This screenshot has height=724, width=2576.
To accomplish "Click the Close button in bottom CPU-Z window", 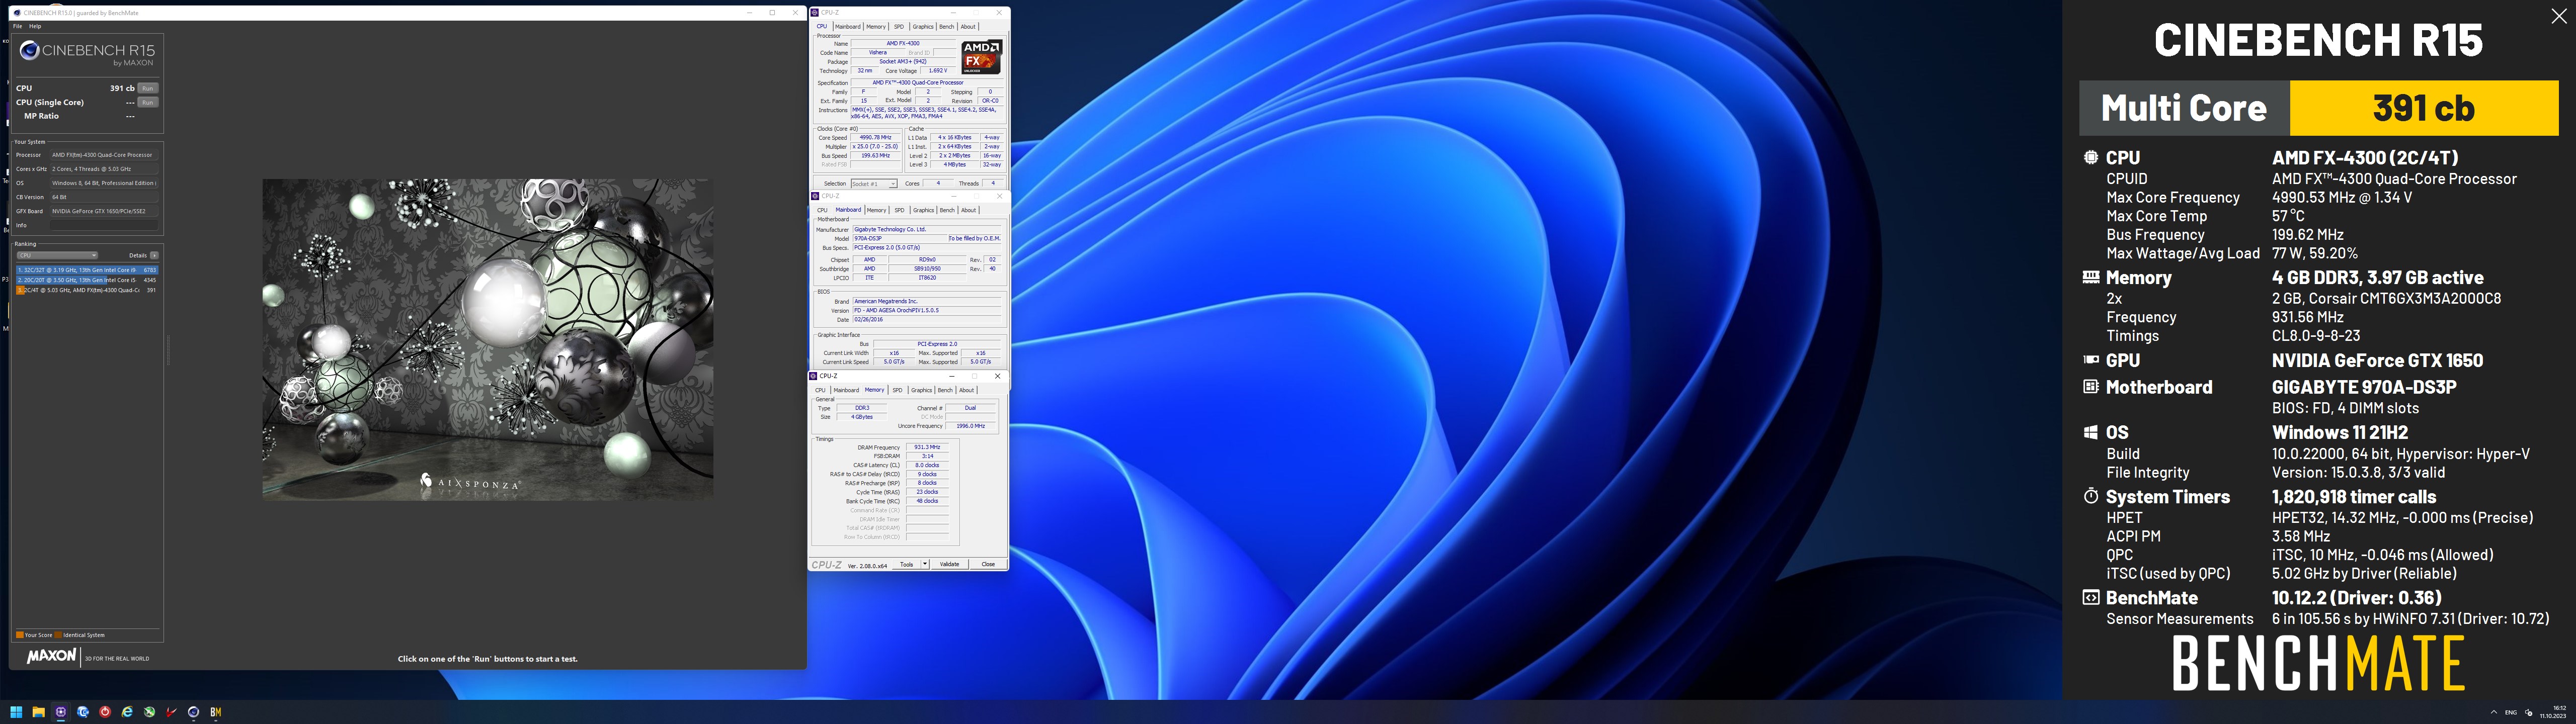I will 988,564.
